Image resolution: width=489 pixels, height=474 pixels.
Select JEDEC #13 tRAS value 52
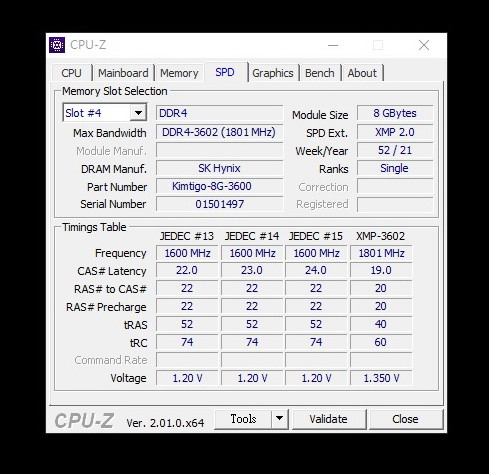[x=187, y=324]
